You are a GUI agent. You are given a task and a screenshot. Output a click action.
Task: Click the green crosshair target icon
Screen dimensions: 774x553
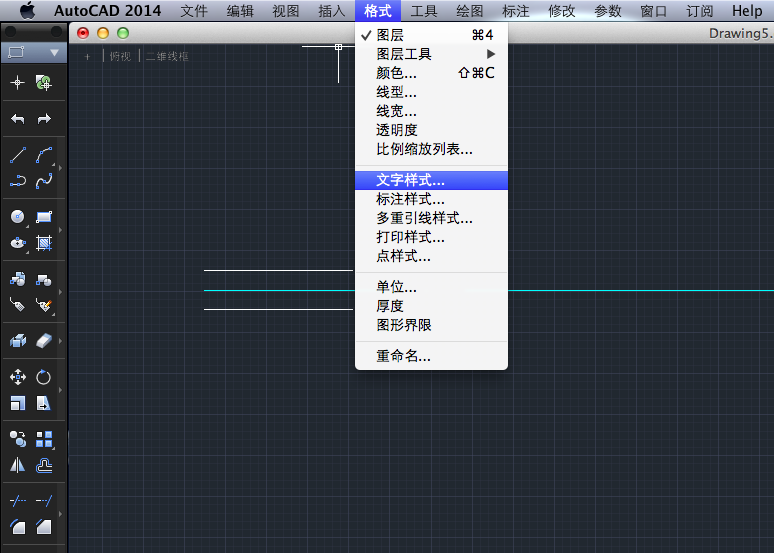(x=44, y=82)
